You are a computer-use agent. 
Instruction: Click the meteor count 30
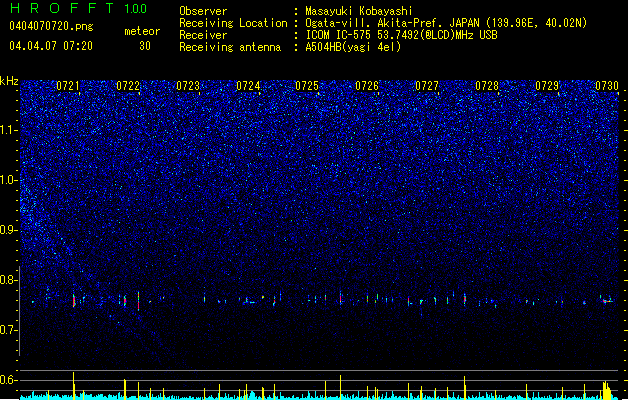145,46
